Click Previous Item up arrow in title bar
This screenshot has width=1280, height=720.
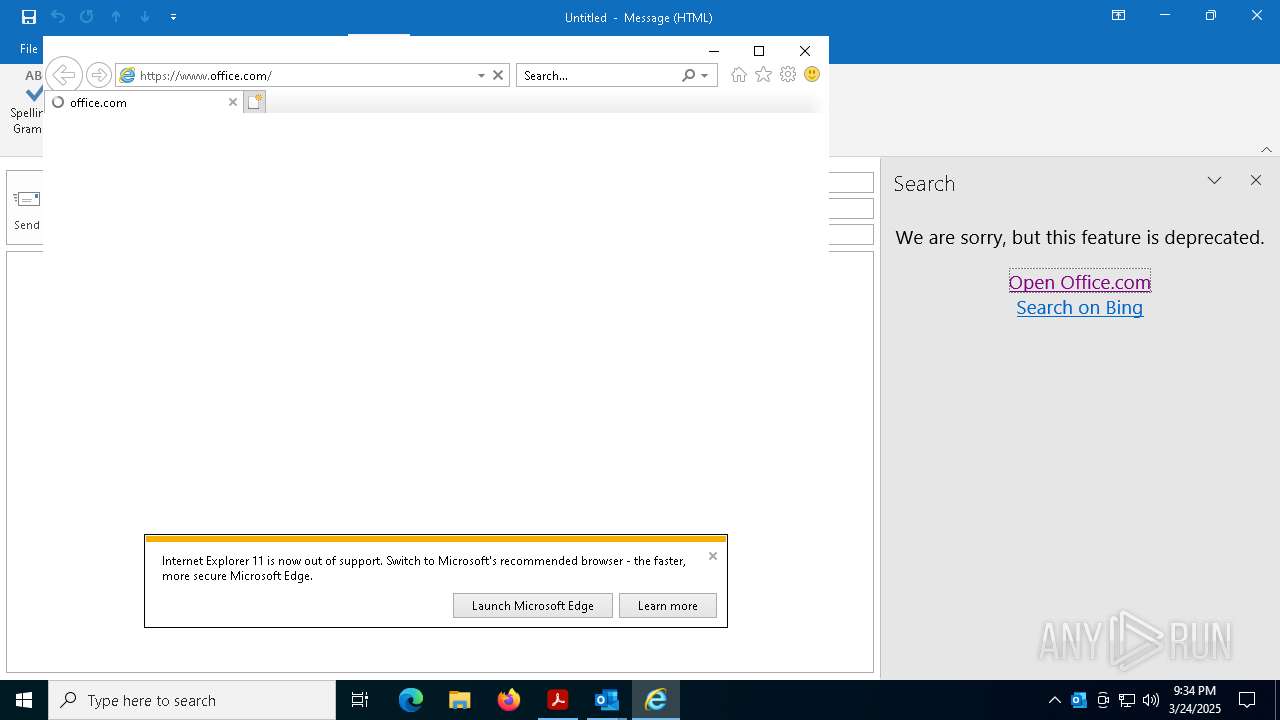(116, 17)
